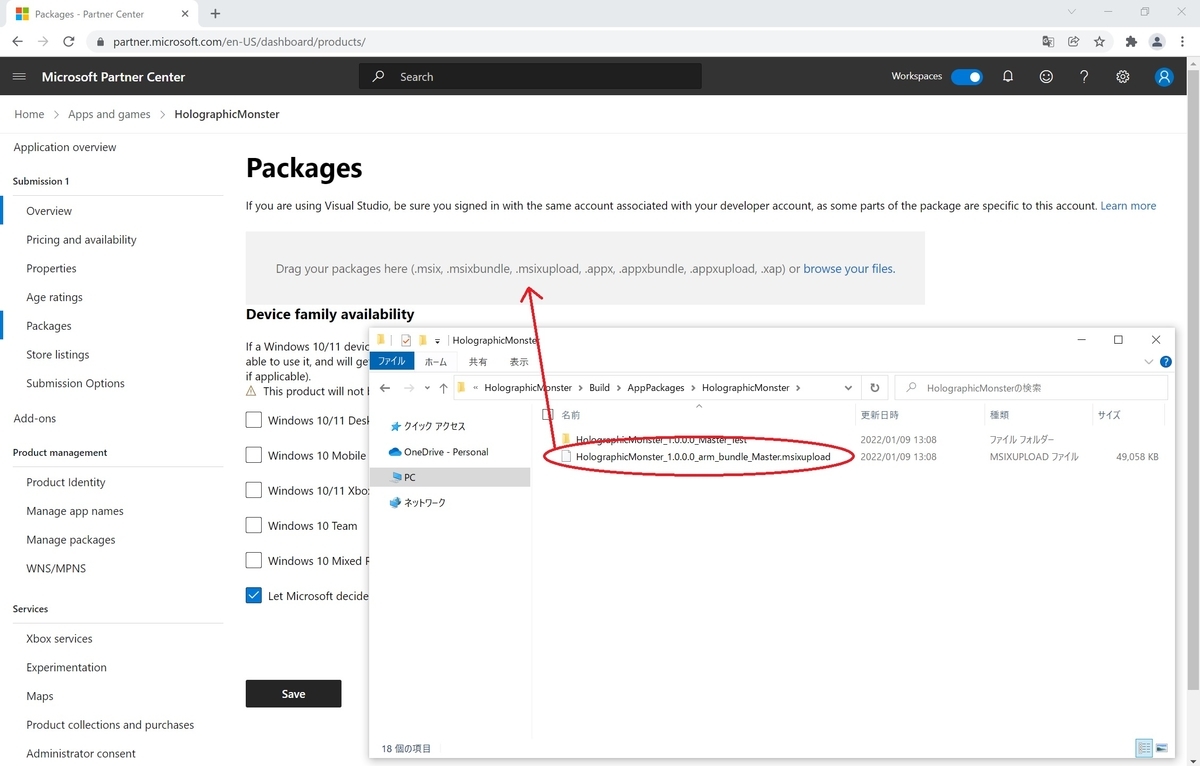Open the ホーム tab in Explorer

click(436, 362)
